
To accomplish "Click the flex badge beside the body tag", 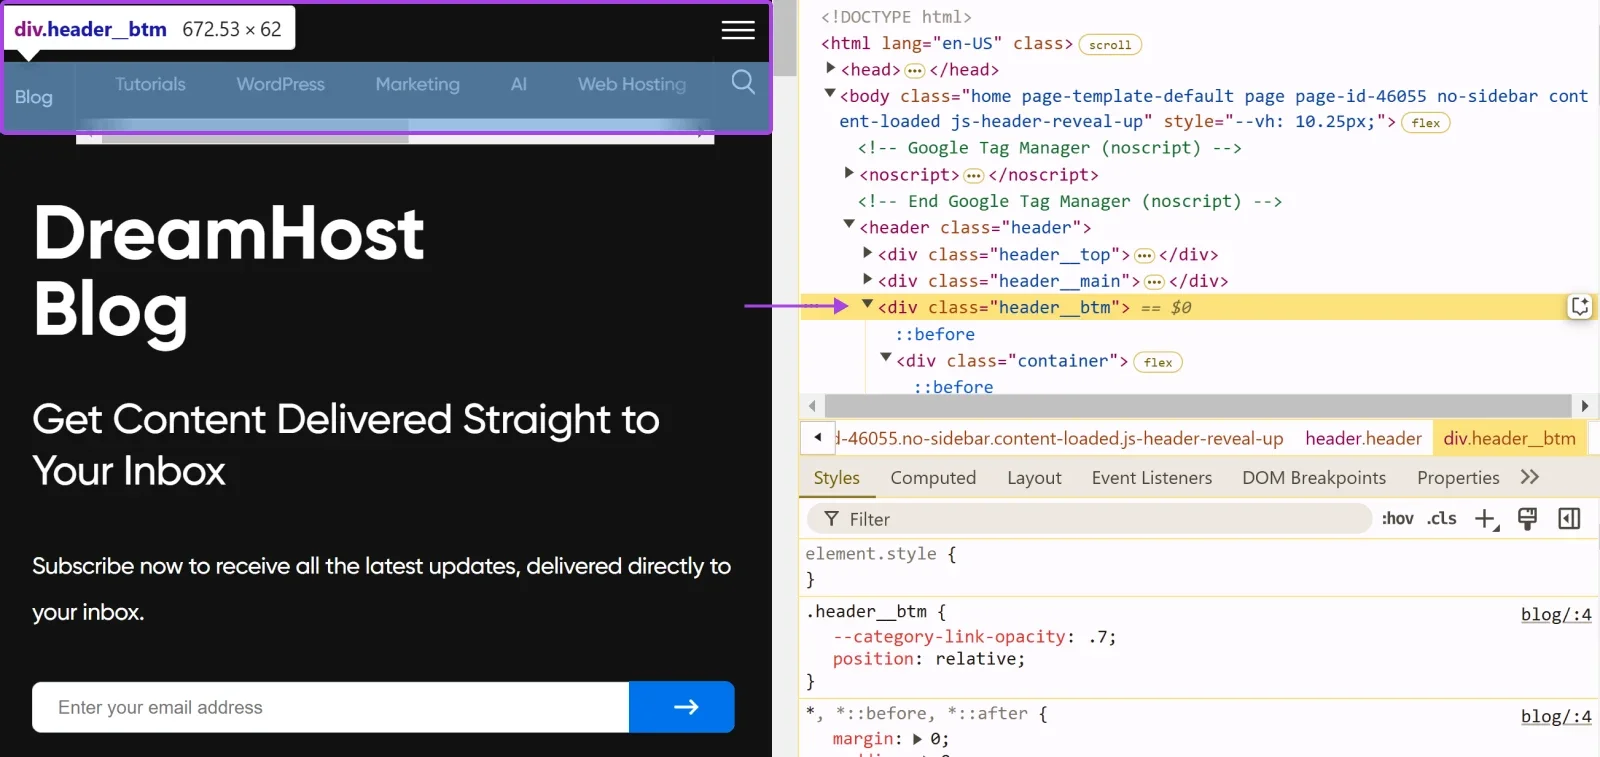I will (x=1426, y=123).
